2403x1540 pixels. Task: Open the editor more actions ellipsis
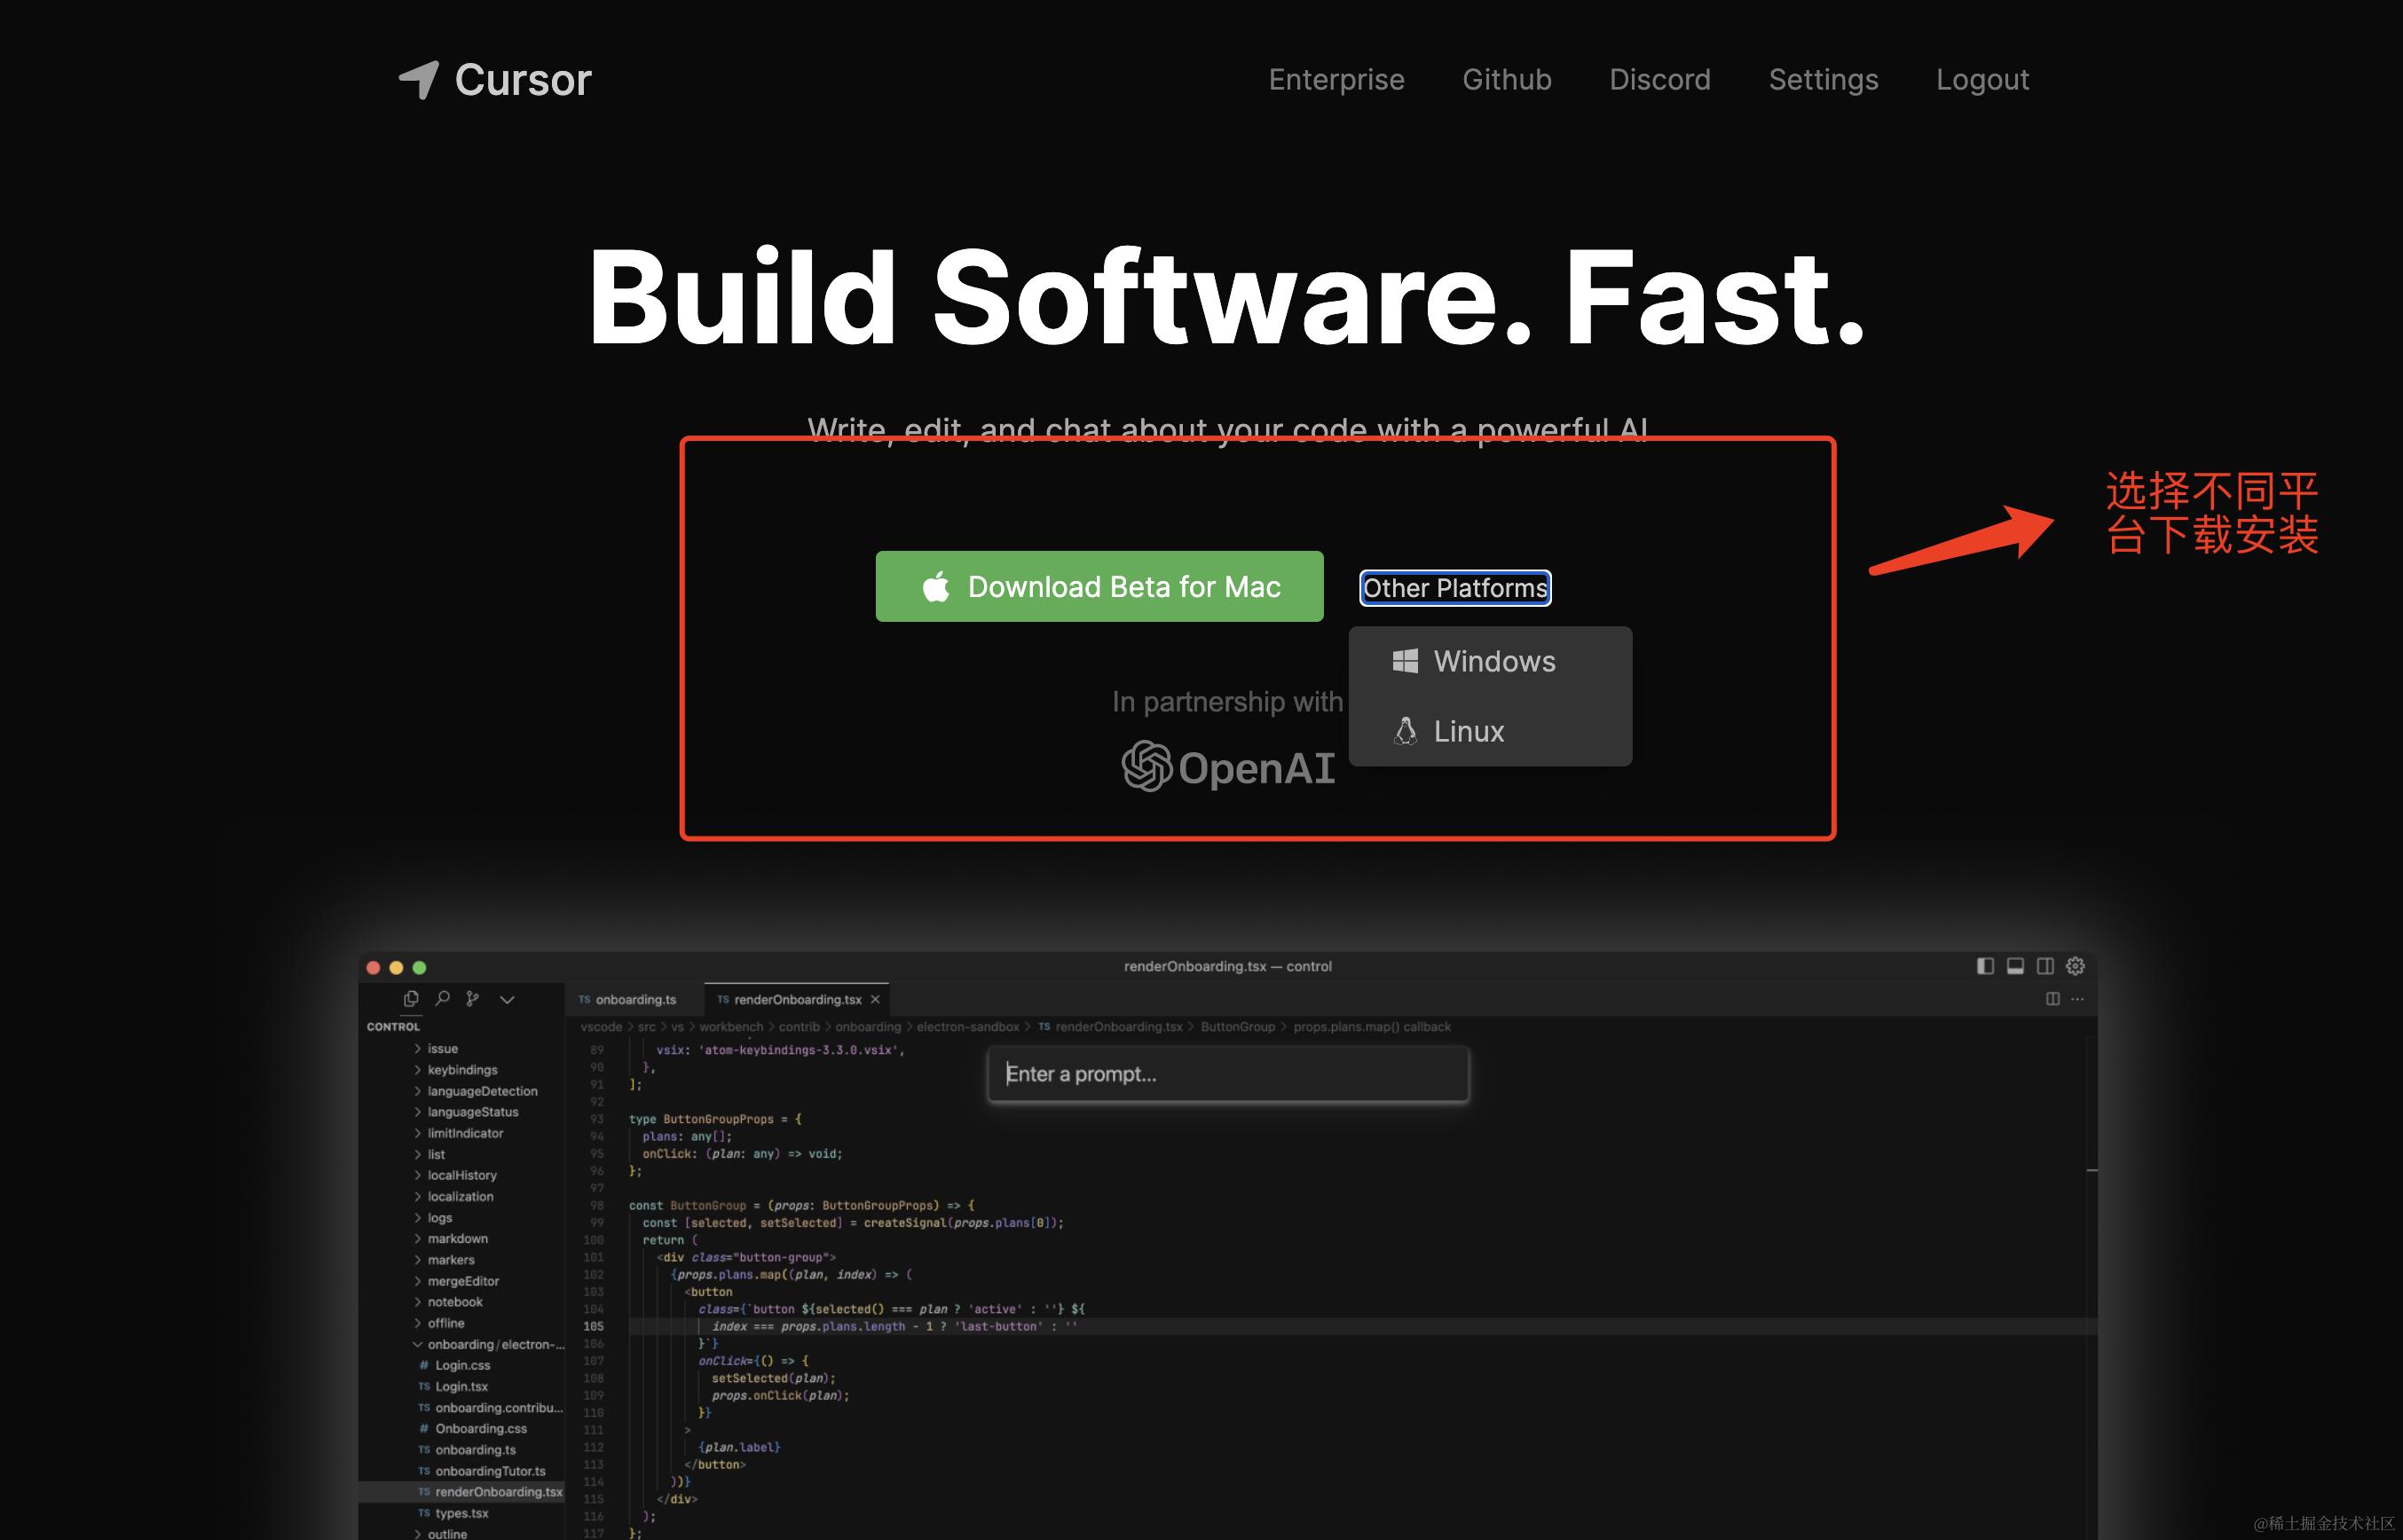click(2078, 998)
